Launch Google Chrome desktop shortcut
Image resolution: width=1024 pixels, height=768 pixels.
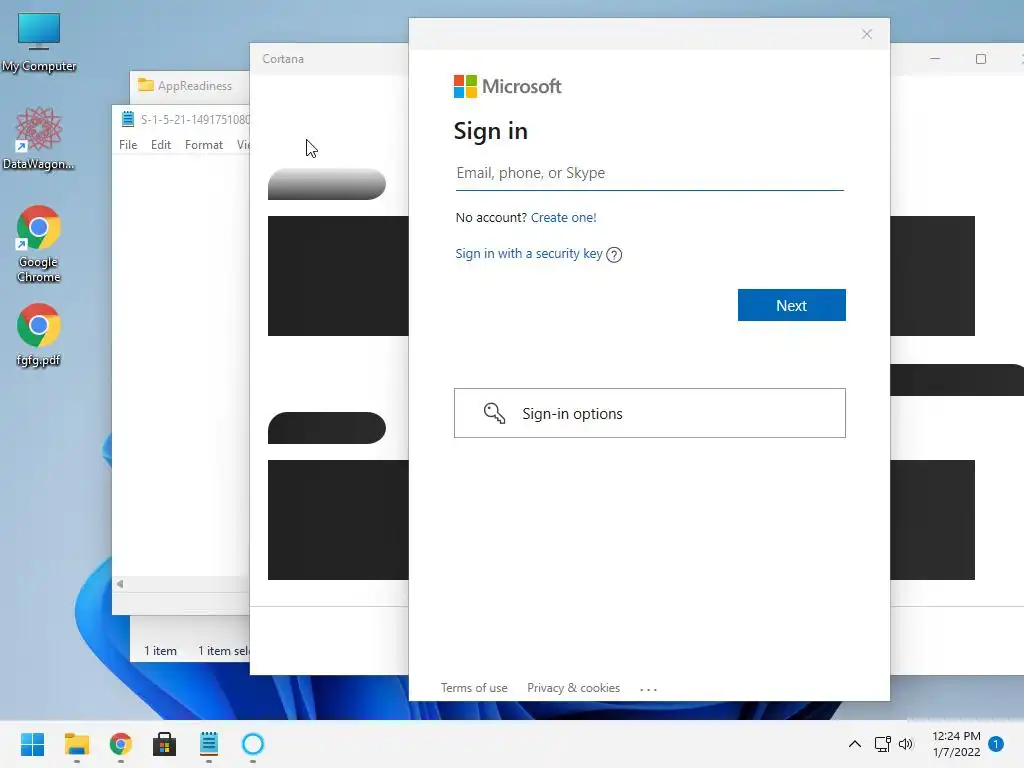[x=39, y=244]
